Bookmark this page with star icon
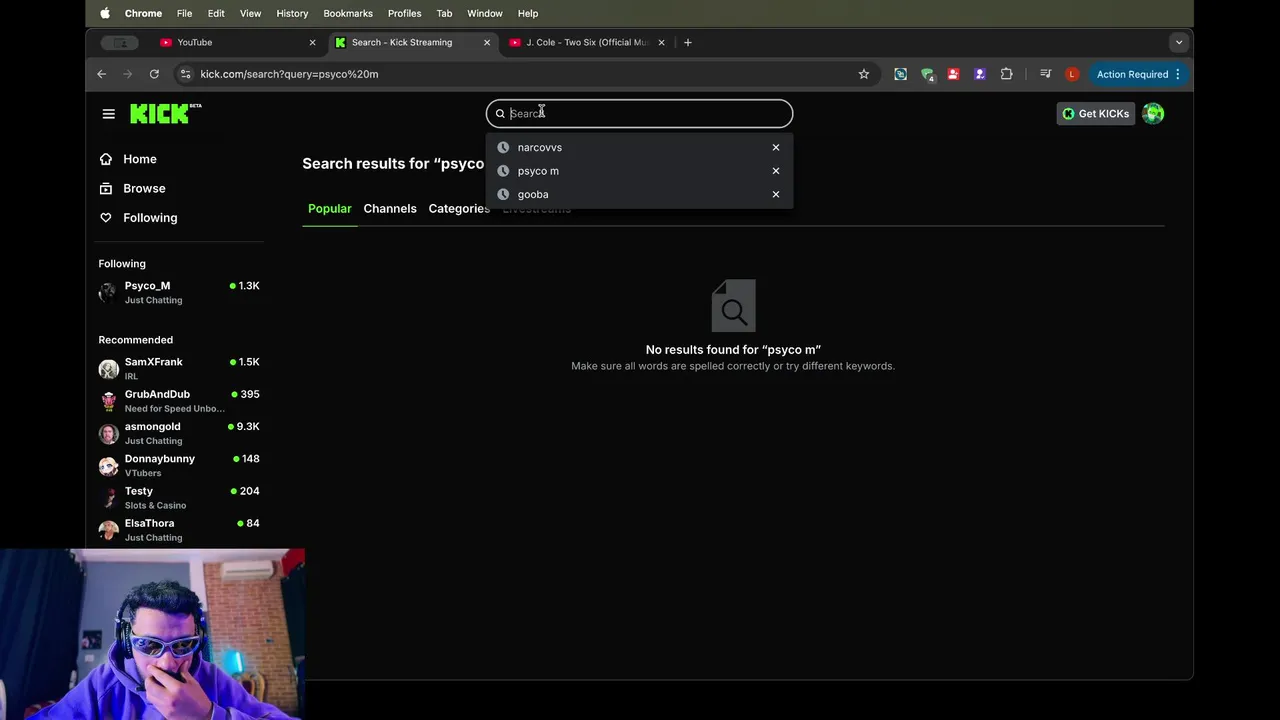1280x720 pixels. [x=864, y=74]
